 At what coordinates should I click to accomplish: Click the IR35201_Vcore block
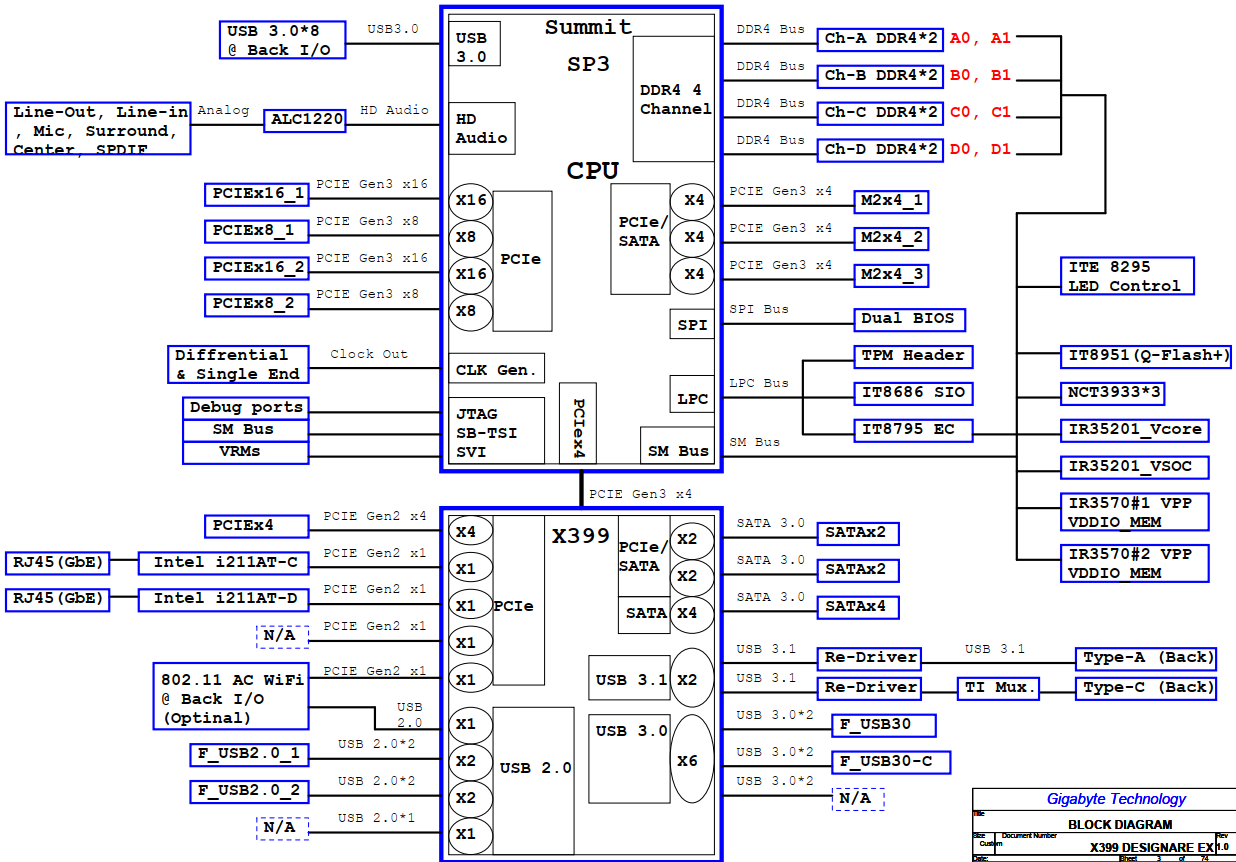(x=1135, y=430)
